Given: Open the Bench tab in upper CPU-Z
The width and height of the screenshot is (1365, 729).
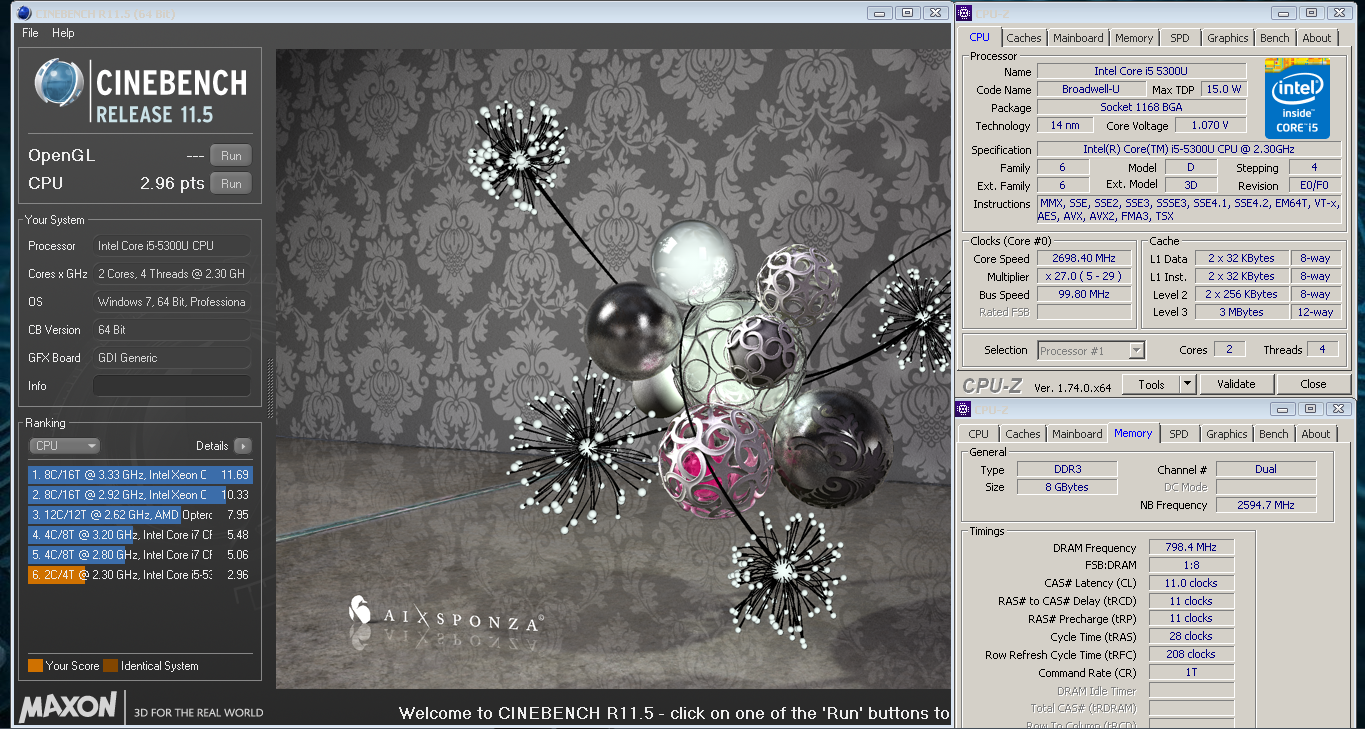Looking at the screenshot, I should [x=1275, y=38].
